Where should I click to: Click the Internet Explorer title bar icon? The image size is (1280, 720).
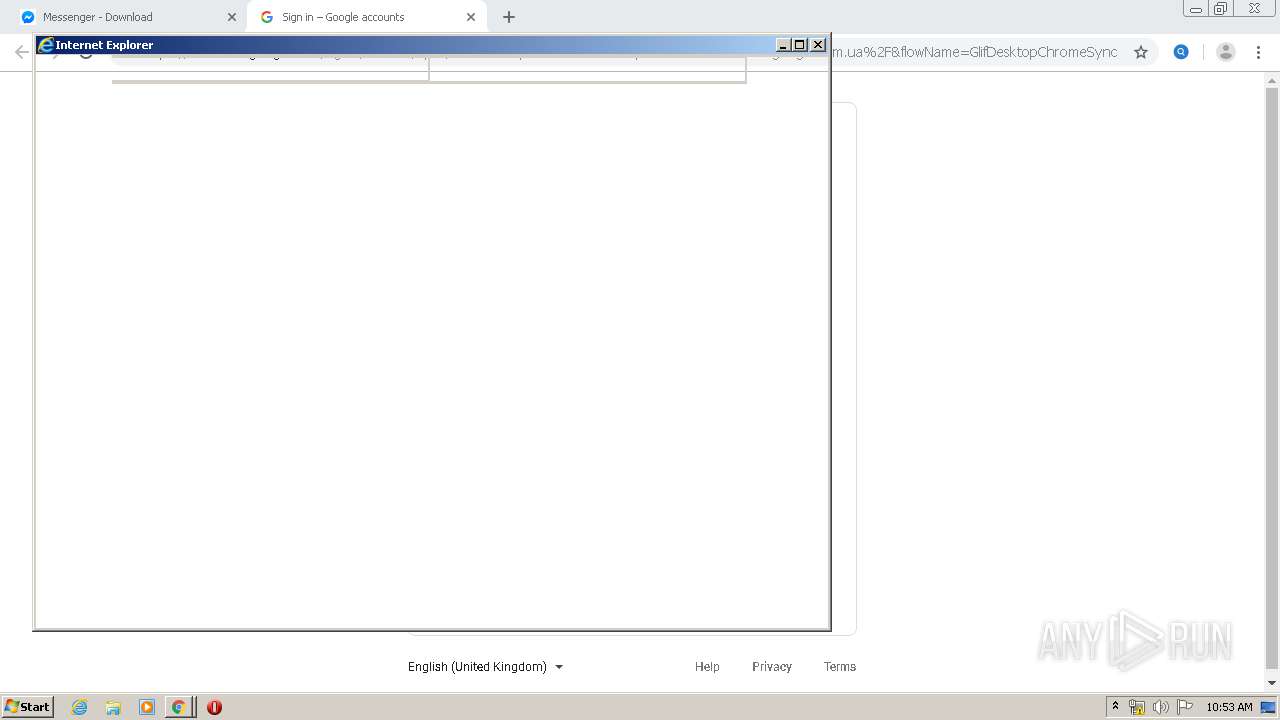point(45,45)
